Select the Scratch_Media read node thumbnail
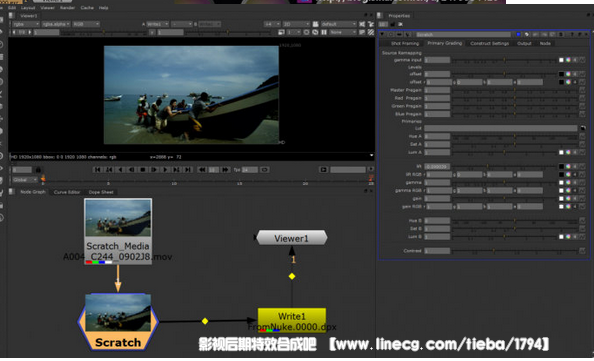This screenshot has height=361, width=594. point(118,217)
